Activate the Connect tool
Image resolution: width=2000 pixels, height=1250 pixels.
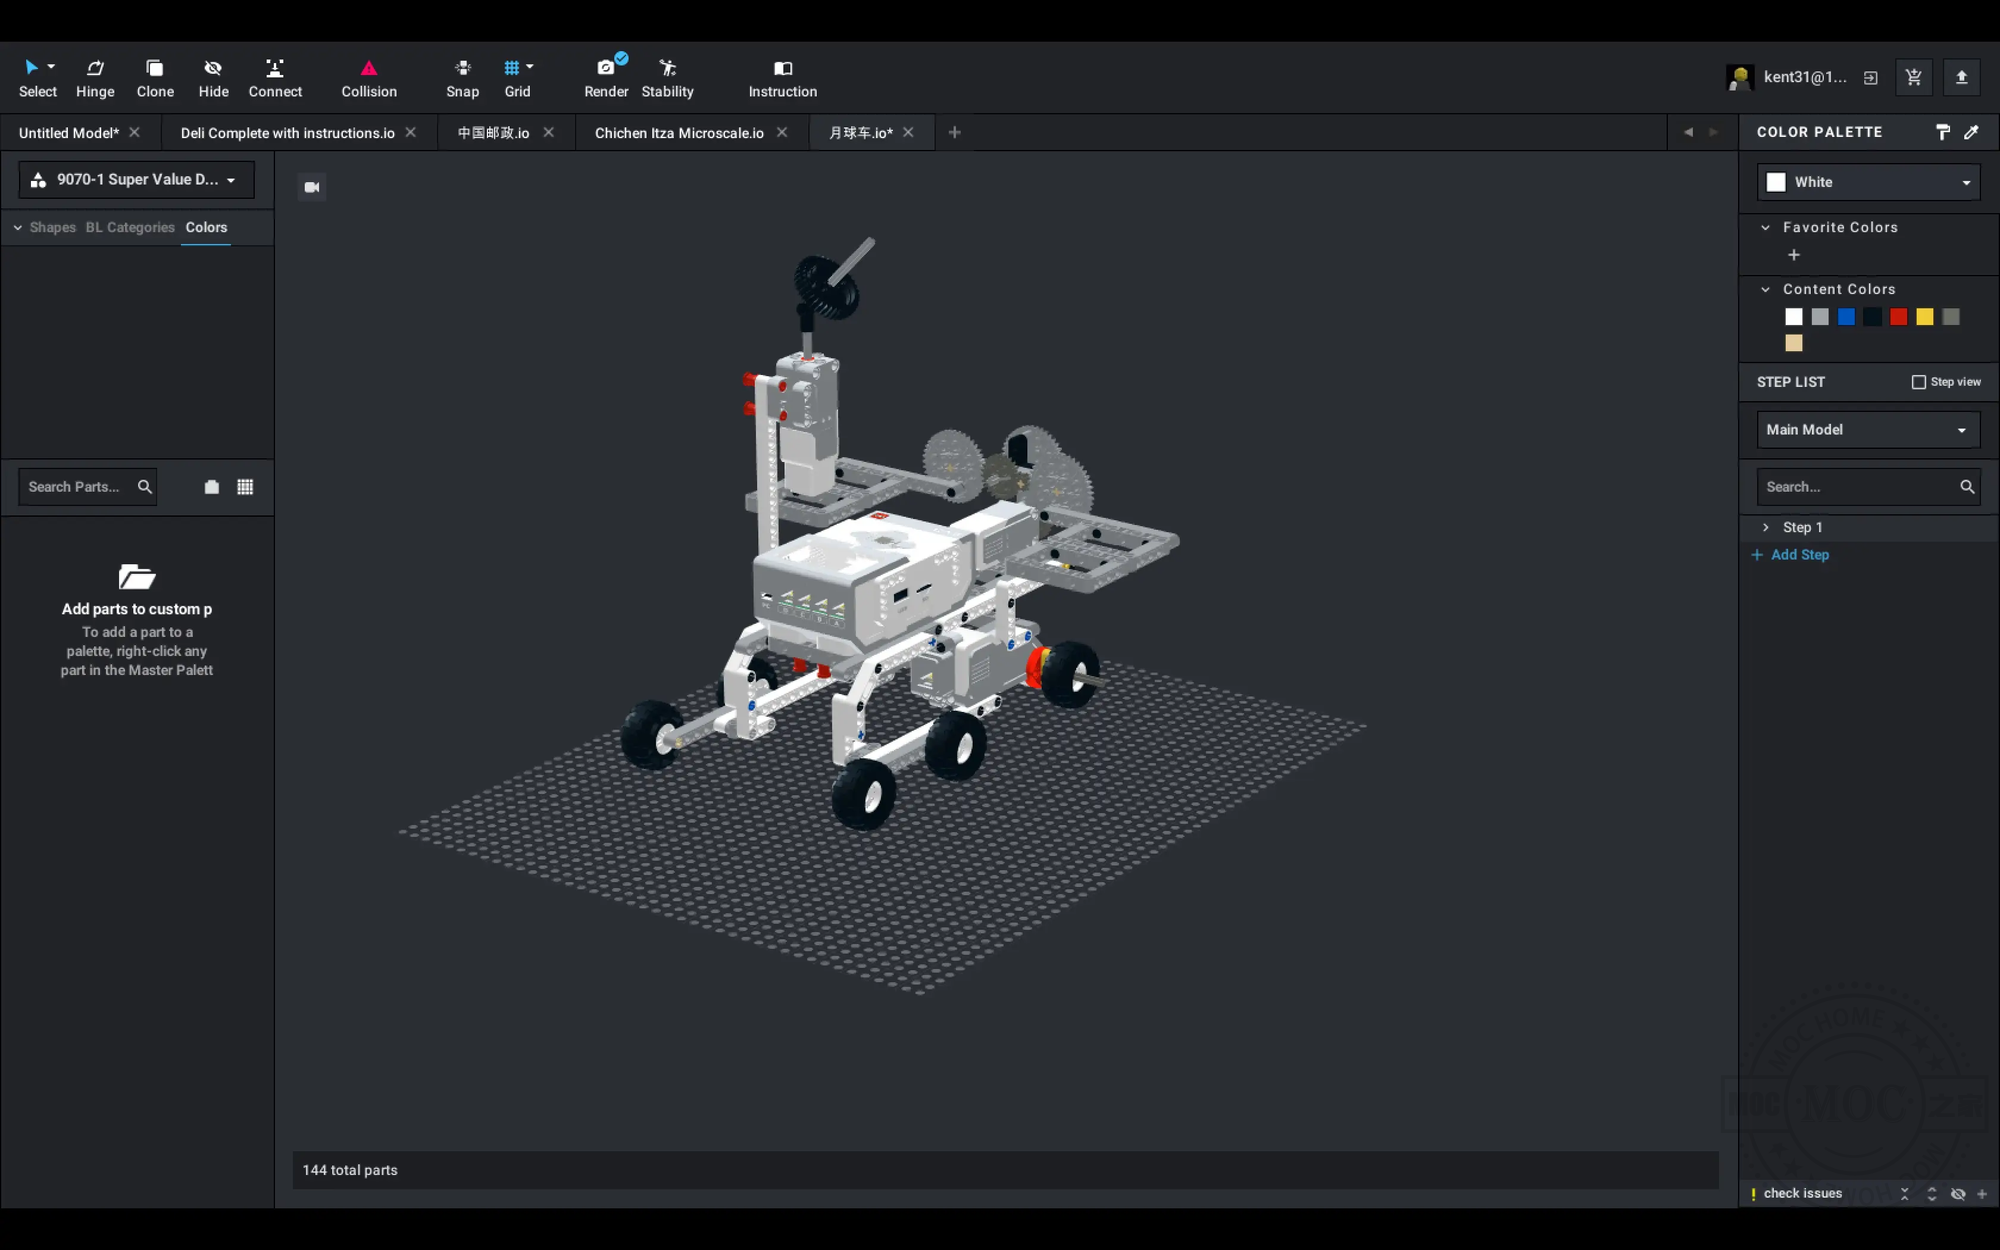(274, 78)
